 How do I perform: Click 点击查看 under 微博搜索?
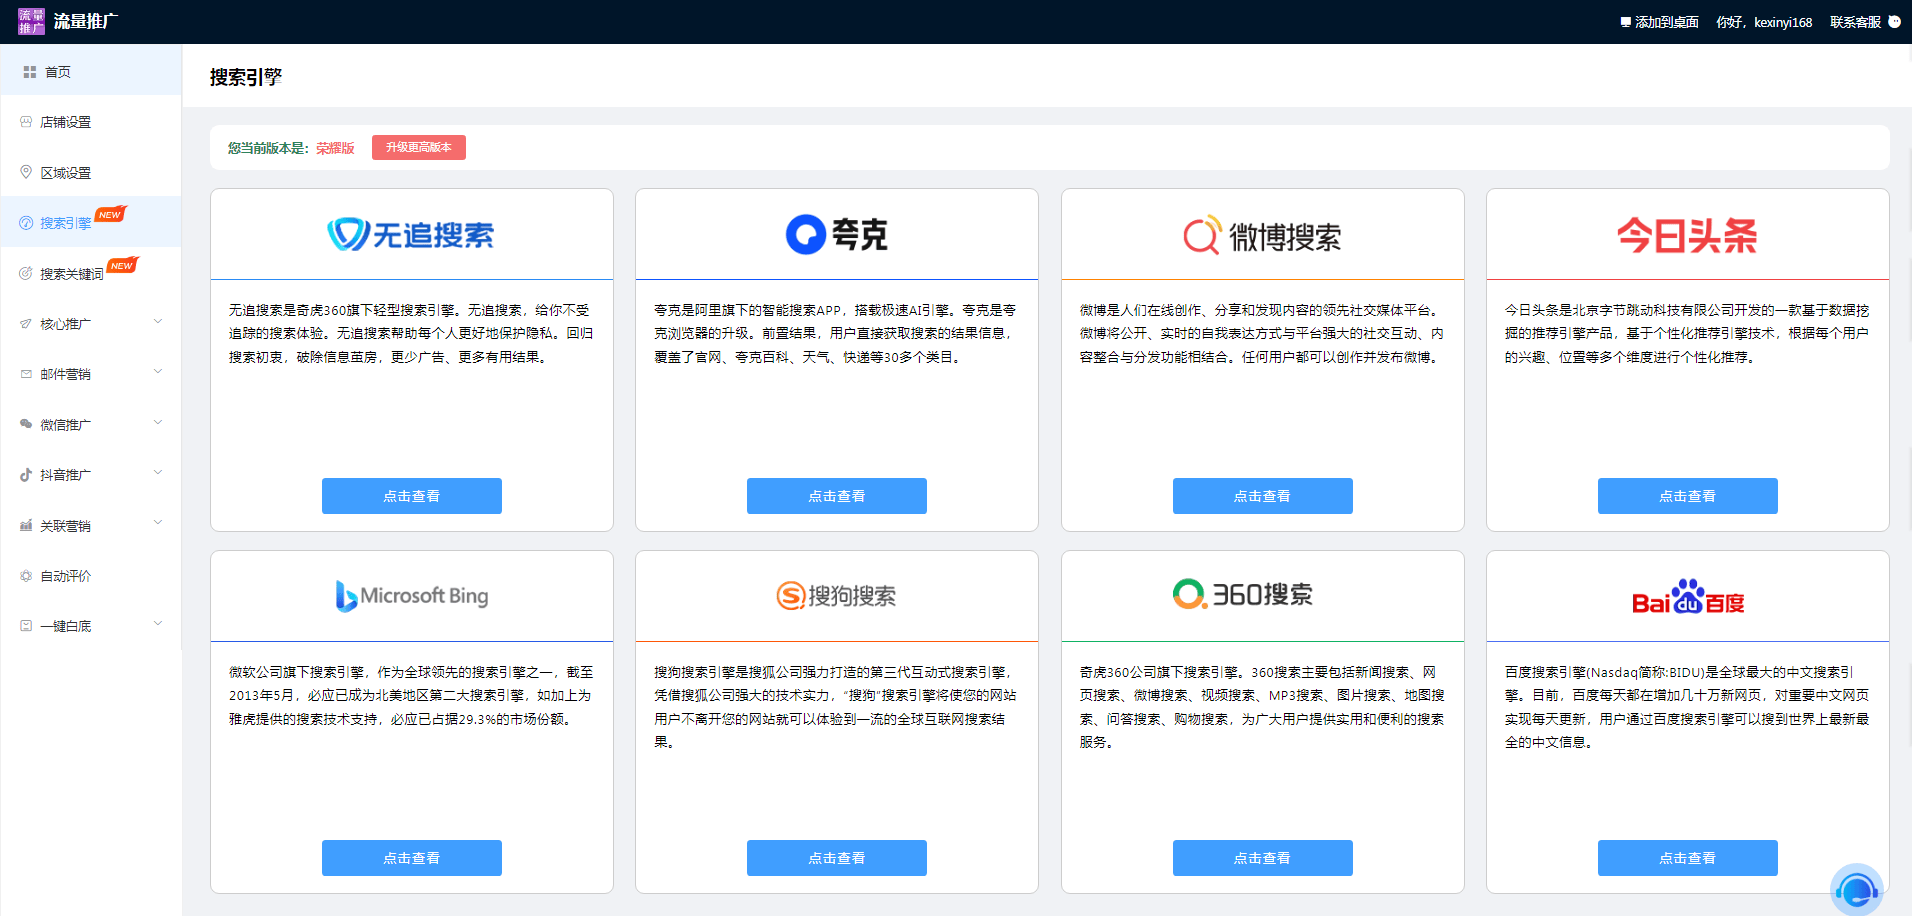tap(1263, 496)
